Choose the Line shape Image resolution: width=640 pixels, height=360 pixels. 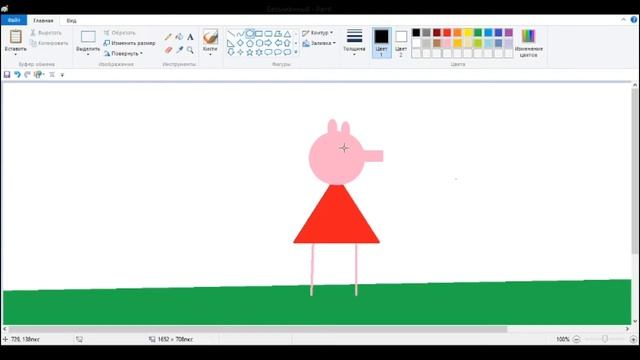[x=231, y=33]
